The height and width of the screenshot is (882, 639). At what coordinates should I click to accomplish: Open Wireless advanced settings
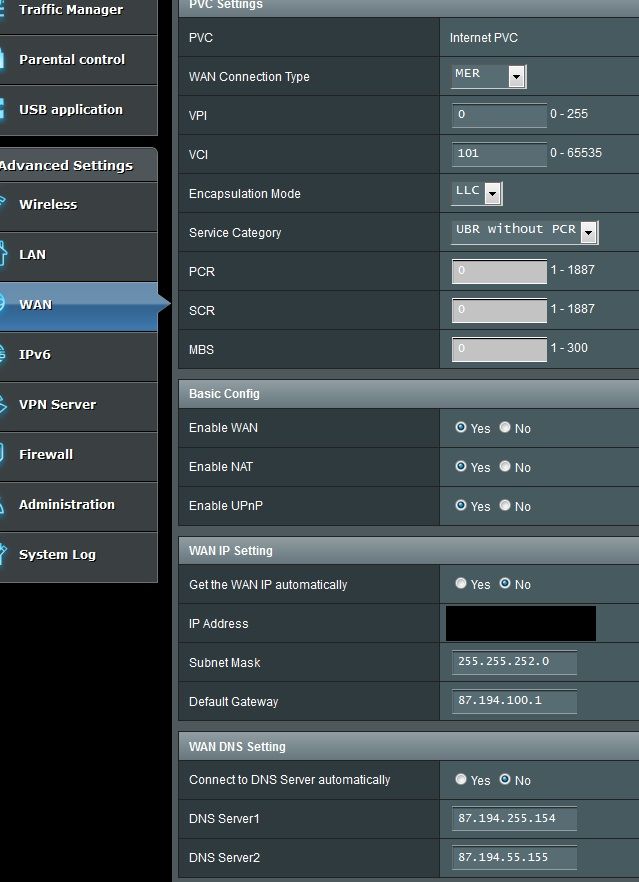(x=48, y=205)
